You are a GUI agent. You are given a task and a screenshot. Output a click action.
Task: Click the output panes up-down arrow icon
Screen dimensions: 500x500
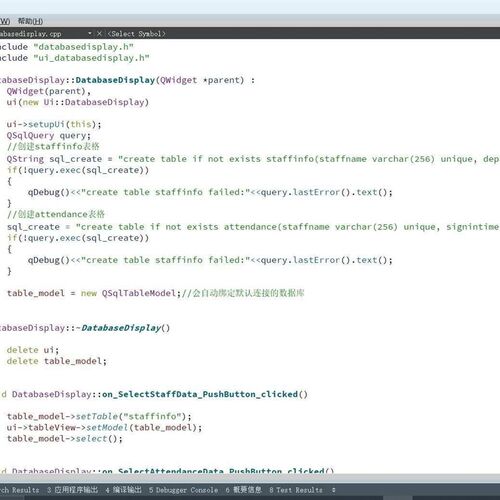click(x=333, y=490)
